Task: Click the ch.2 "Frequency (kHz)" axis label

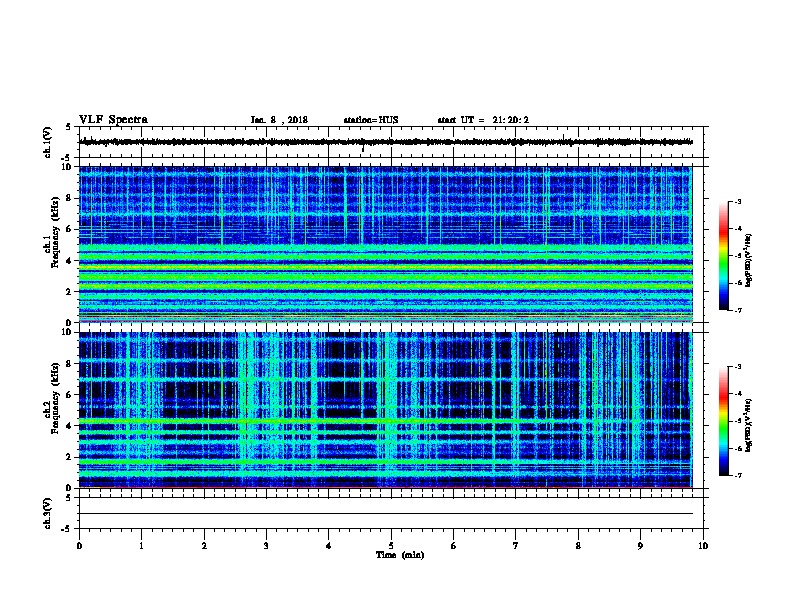Action: (x=56, y=398)
